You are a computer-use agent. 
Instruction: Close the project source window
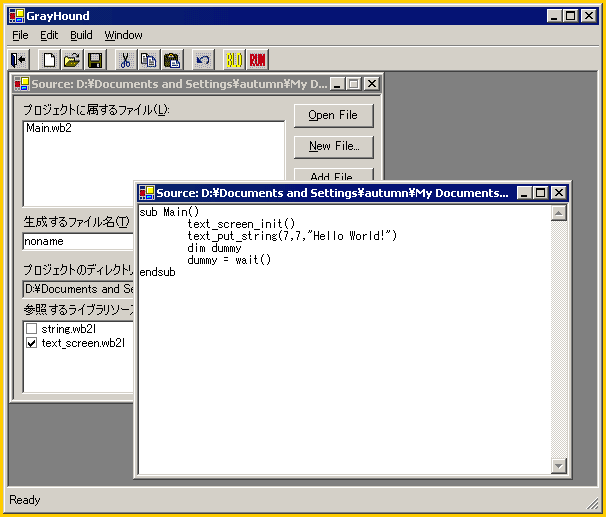(x=372, y=83)
